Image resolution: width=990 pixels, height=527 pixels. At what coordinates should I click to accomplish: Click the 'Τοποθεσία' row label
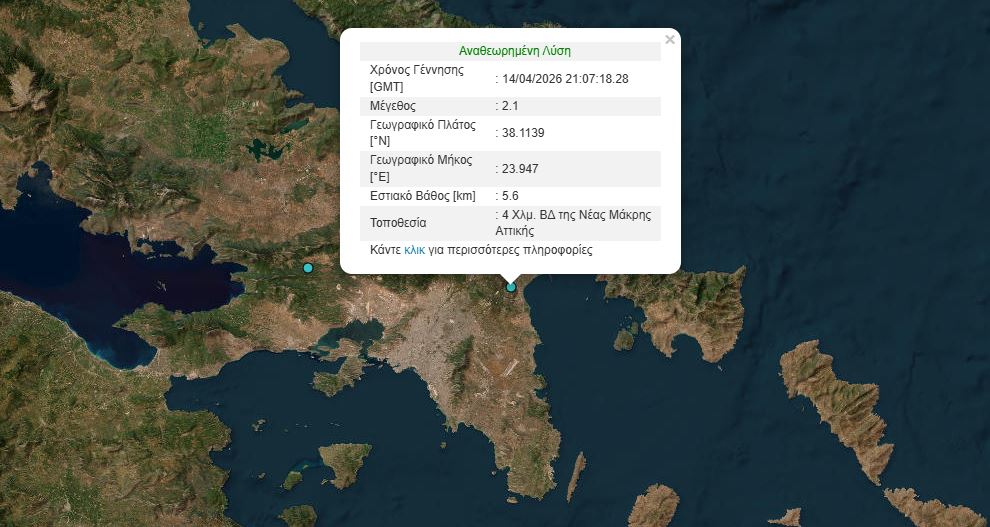point(397,223)
